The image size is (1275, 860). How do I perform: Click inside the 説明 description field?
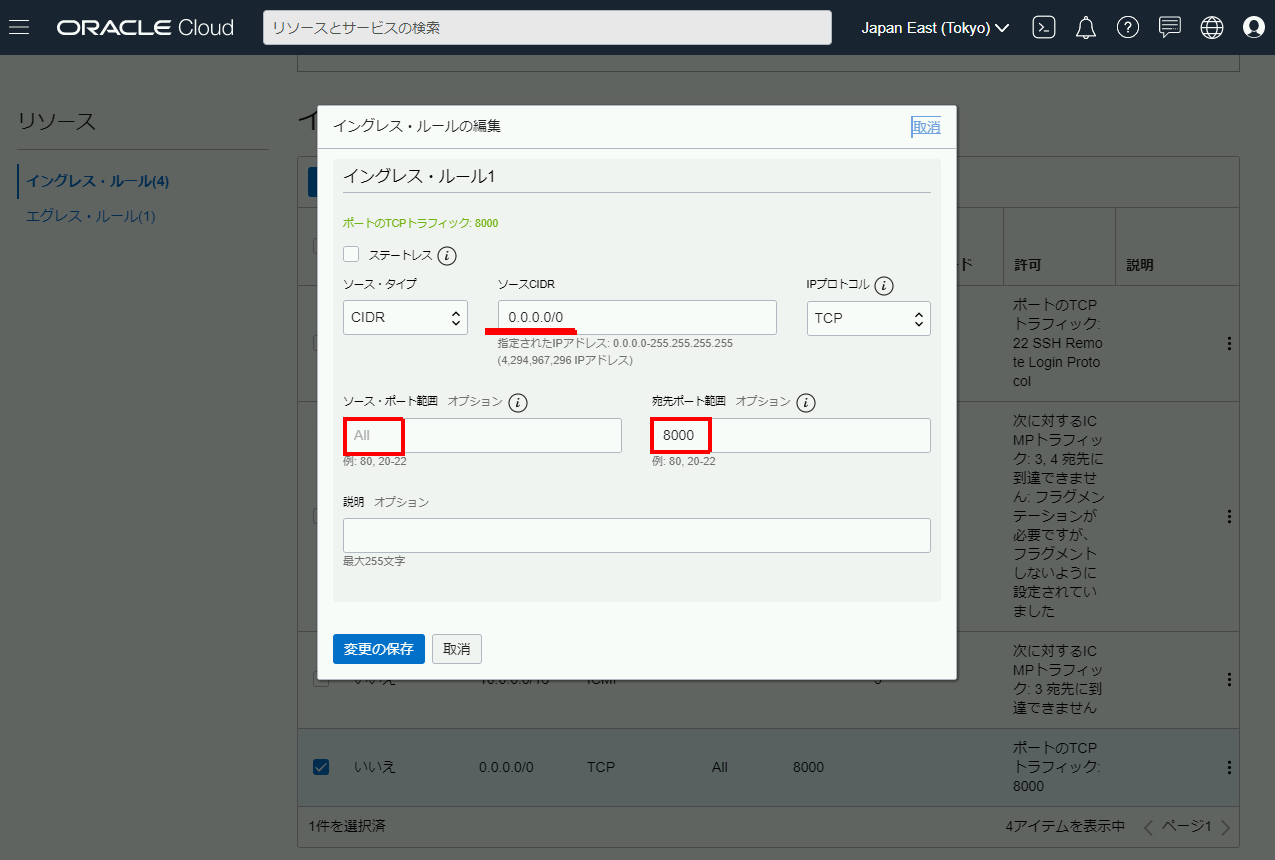coord(636,535)
